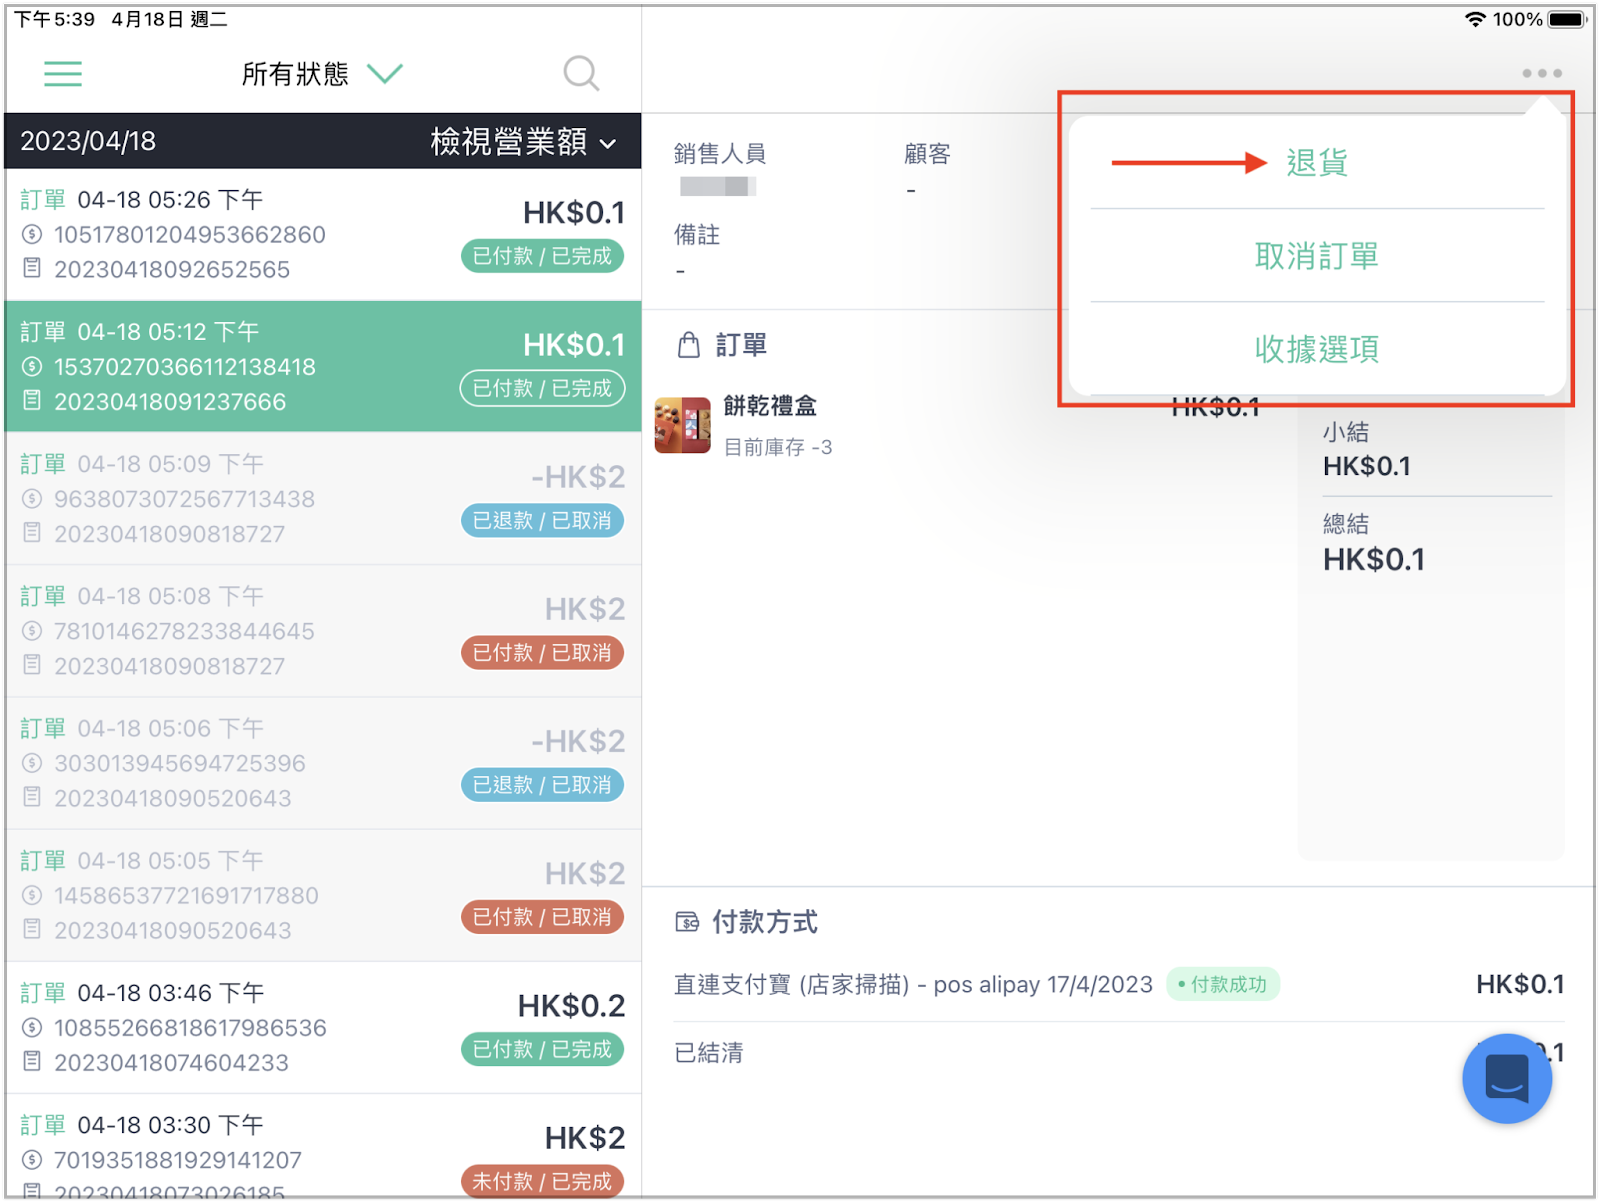Tap the 付款成功 payment status tag

point(1222,985)
